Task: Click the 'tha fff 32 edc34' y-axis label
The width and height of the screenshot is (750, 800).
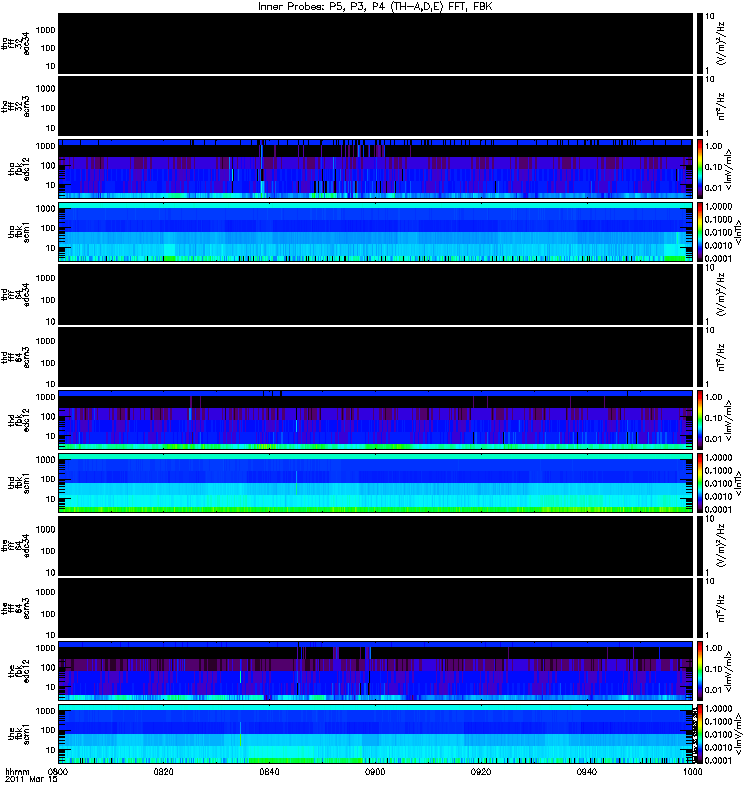Action: (16, 43)
